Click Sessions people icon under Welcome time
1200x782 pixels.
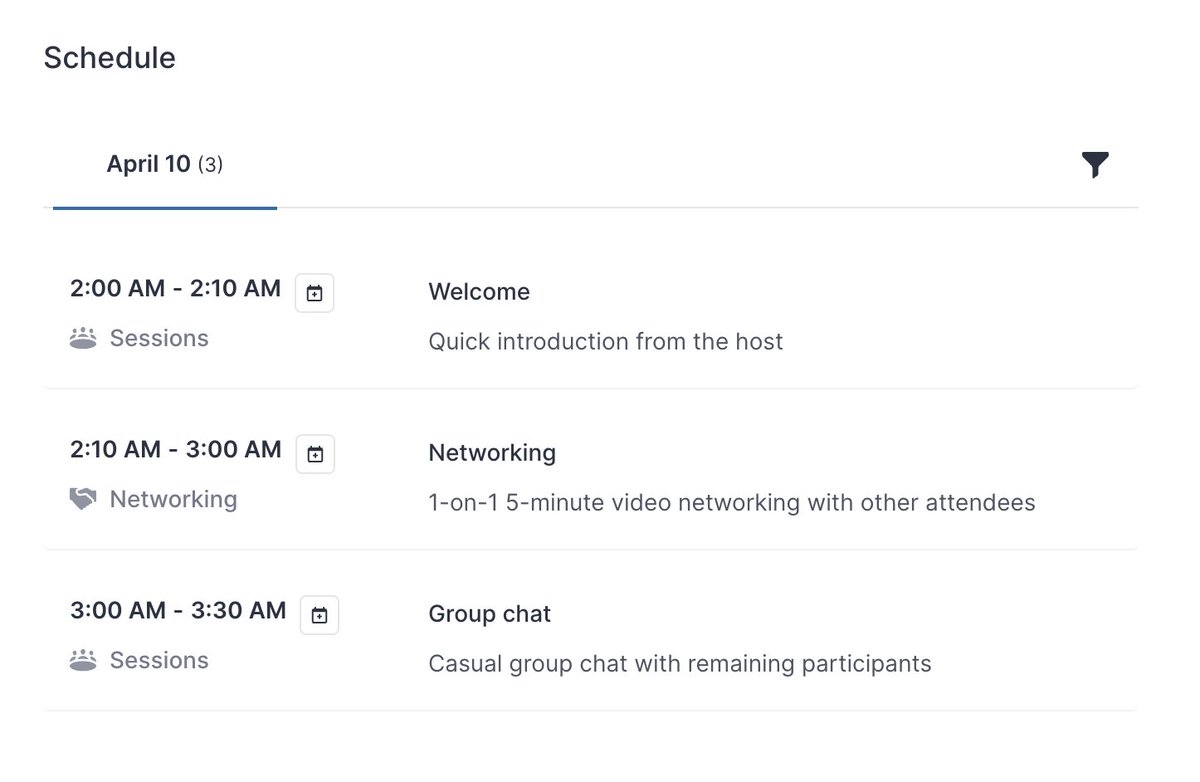pyautogui.click(x=83, y=339)
